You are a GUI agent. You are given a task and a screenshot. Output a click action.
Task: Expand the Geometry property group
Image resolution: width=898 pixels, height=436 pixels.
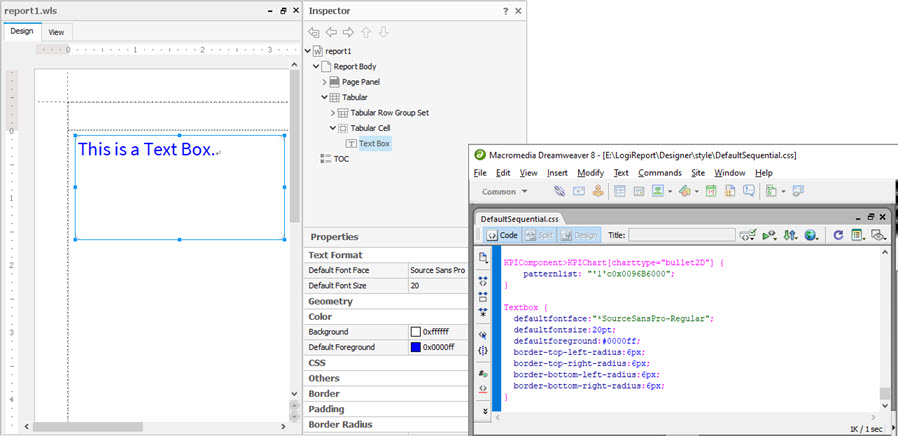[330, 301]
